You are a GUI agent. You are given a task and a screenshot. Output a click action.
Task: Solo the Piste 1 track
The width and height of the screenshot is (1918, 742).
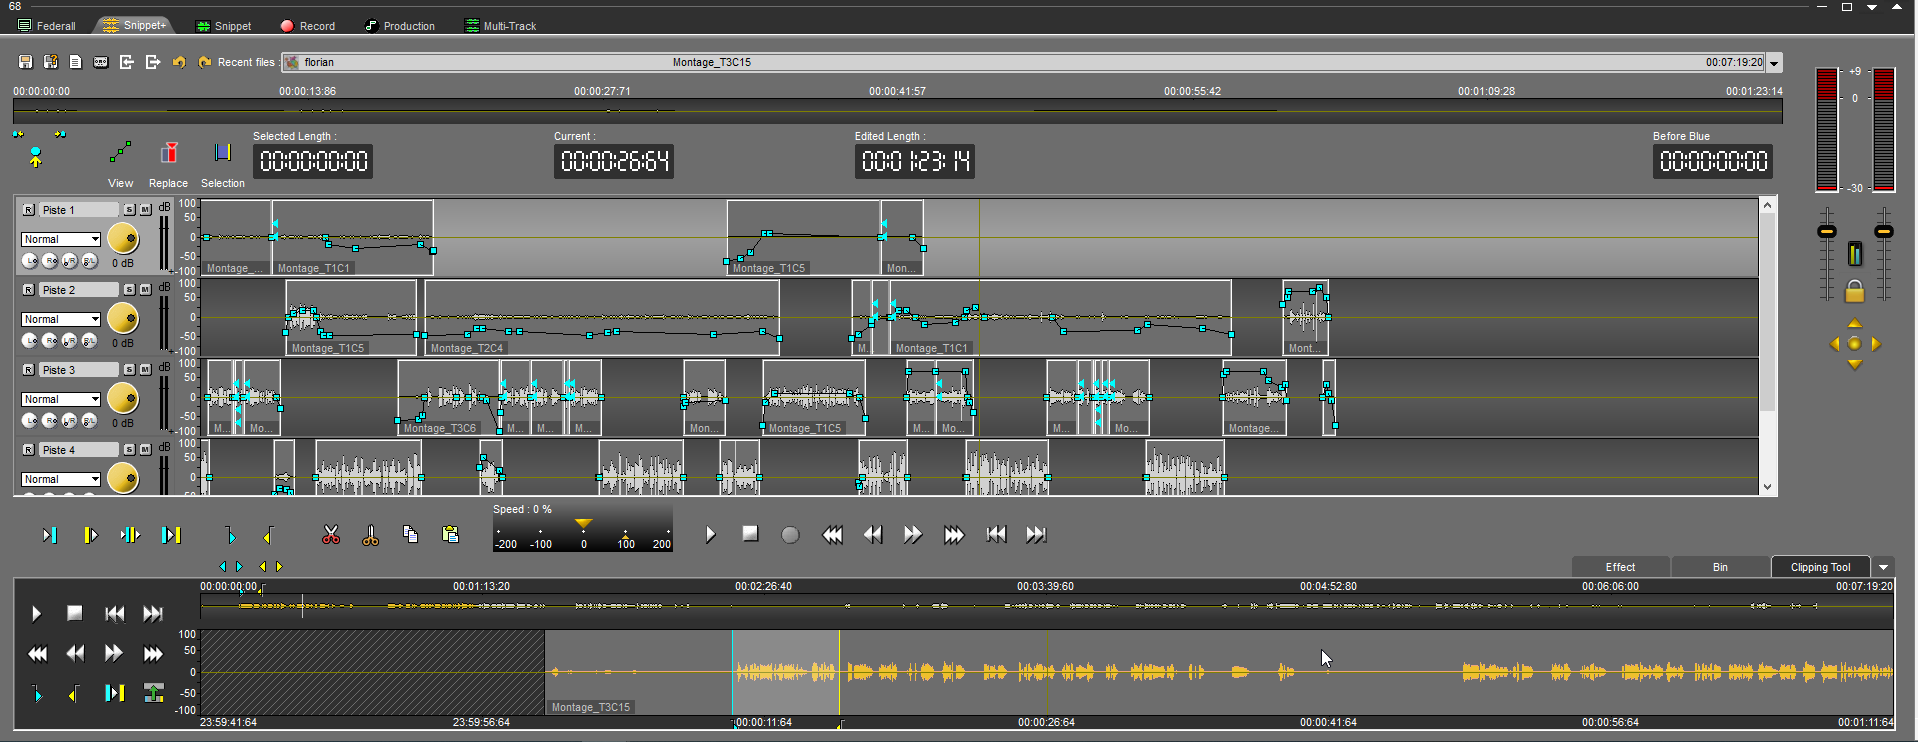(x=129, y=210)
